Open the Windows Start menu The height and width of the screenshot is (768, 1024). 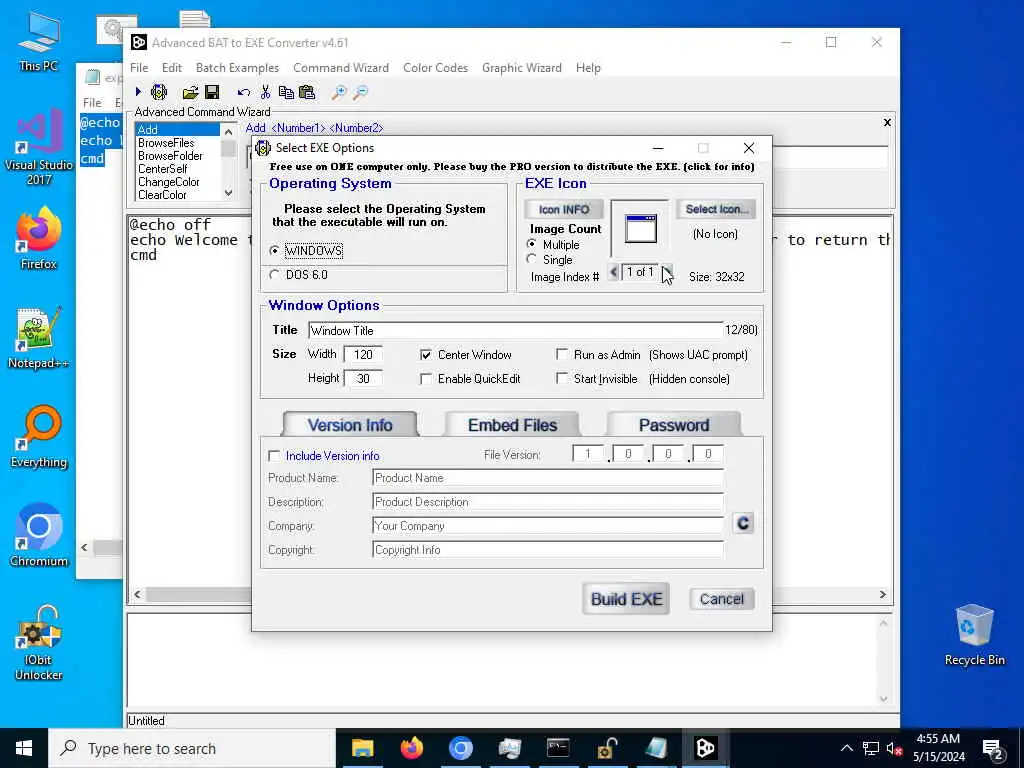point(24,748)
